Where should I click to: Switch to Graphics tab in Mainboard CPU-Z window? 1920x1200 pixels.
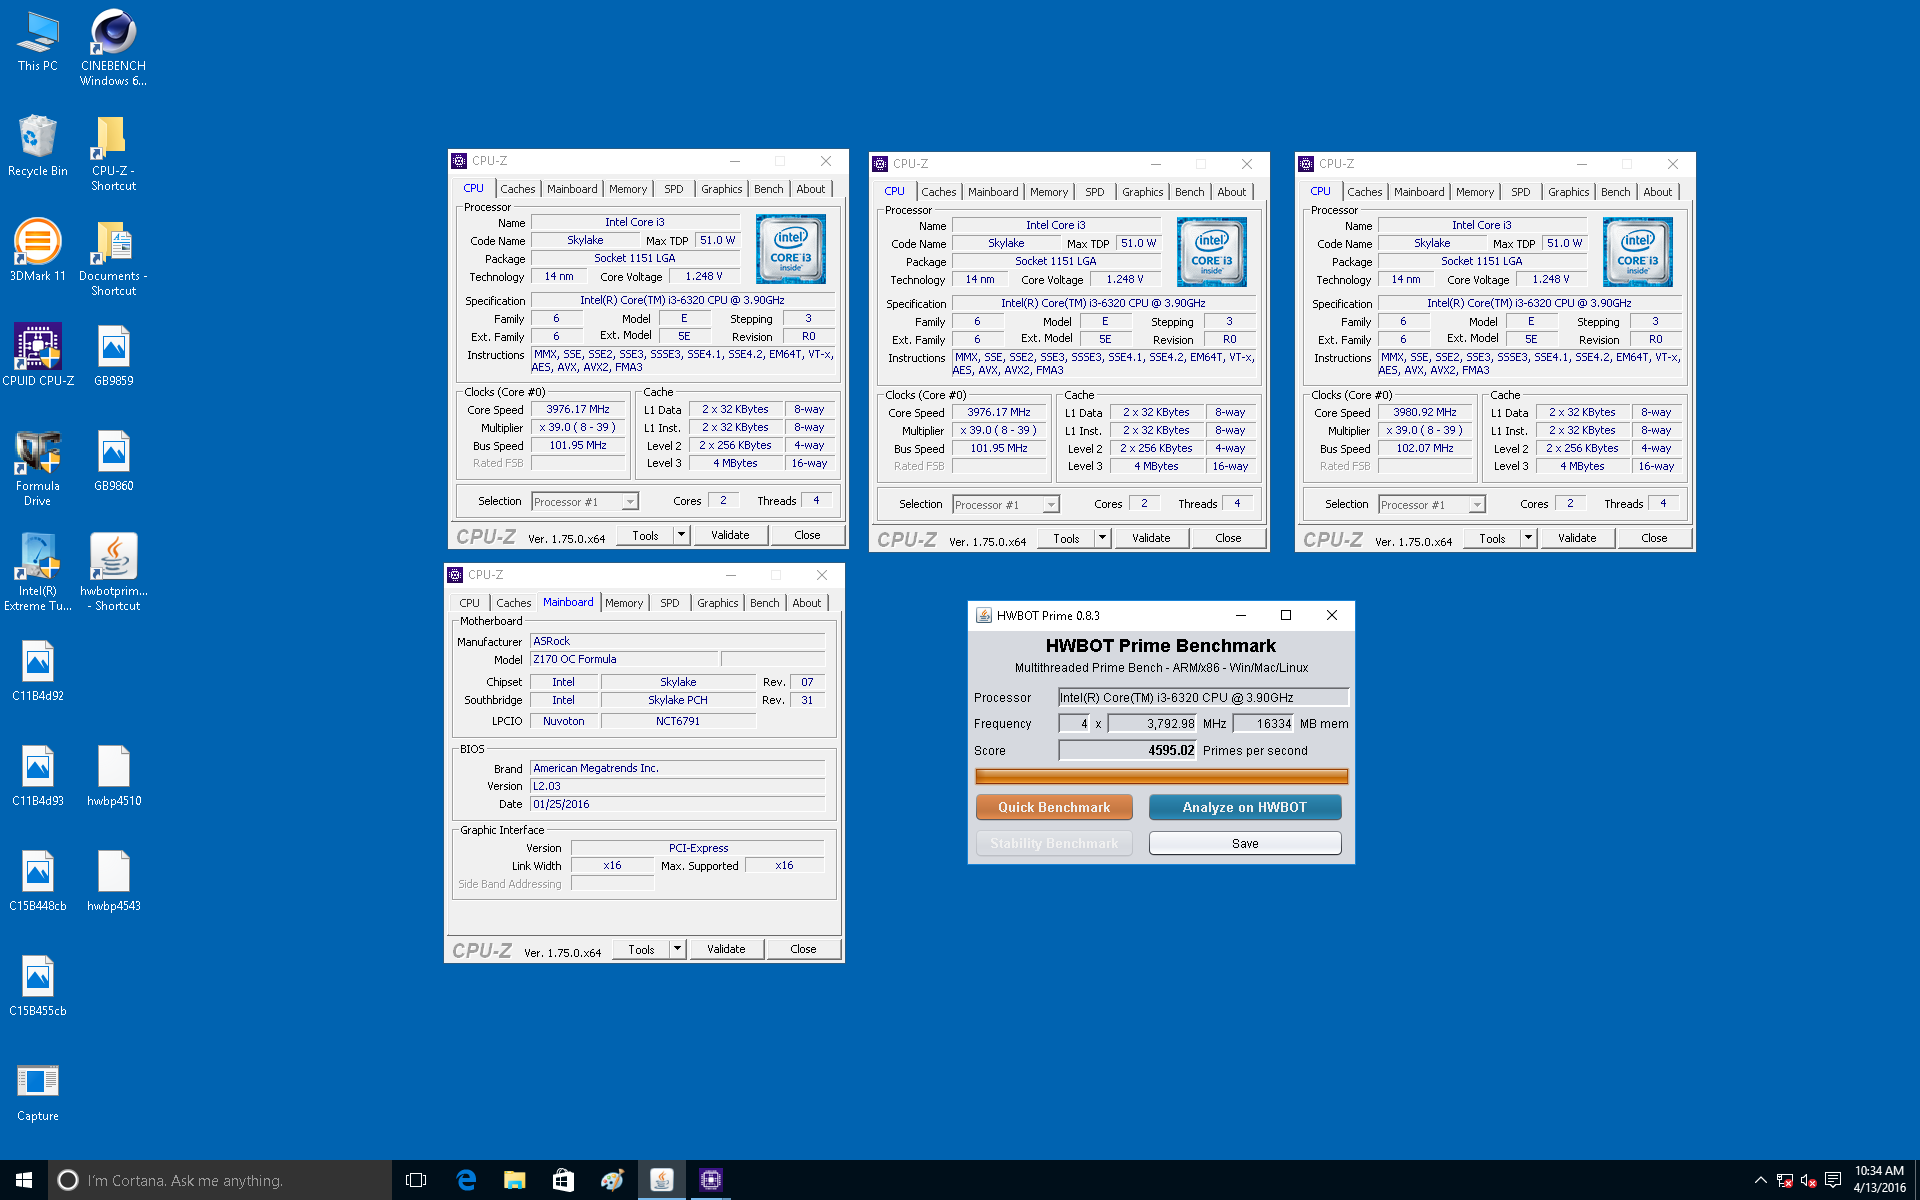coord(717,603)
